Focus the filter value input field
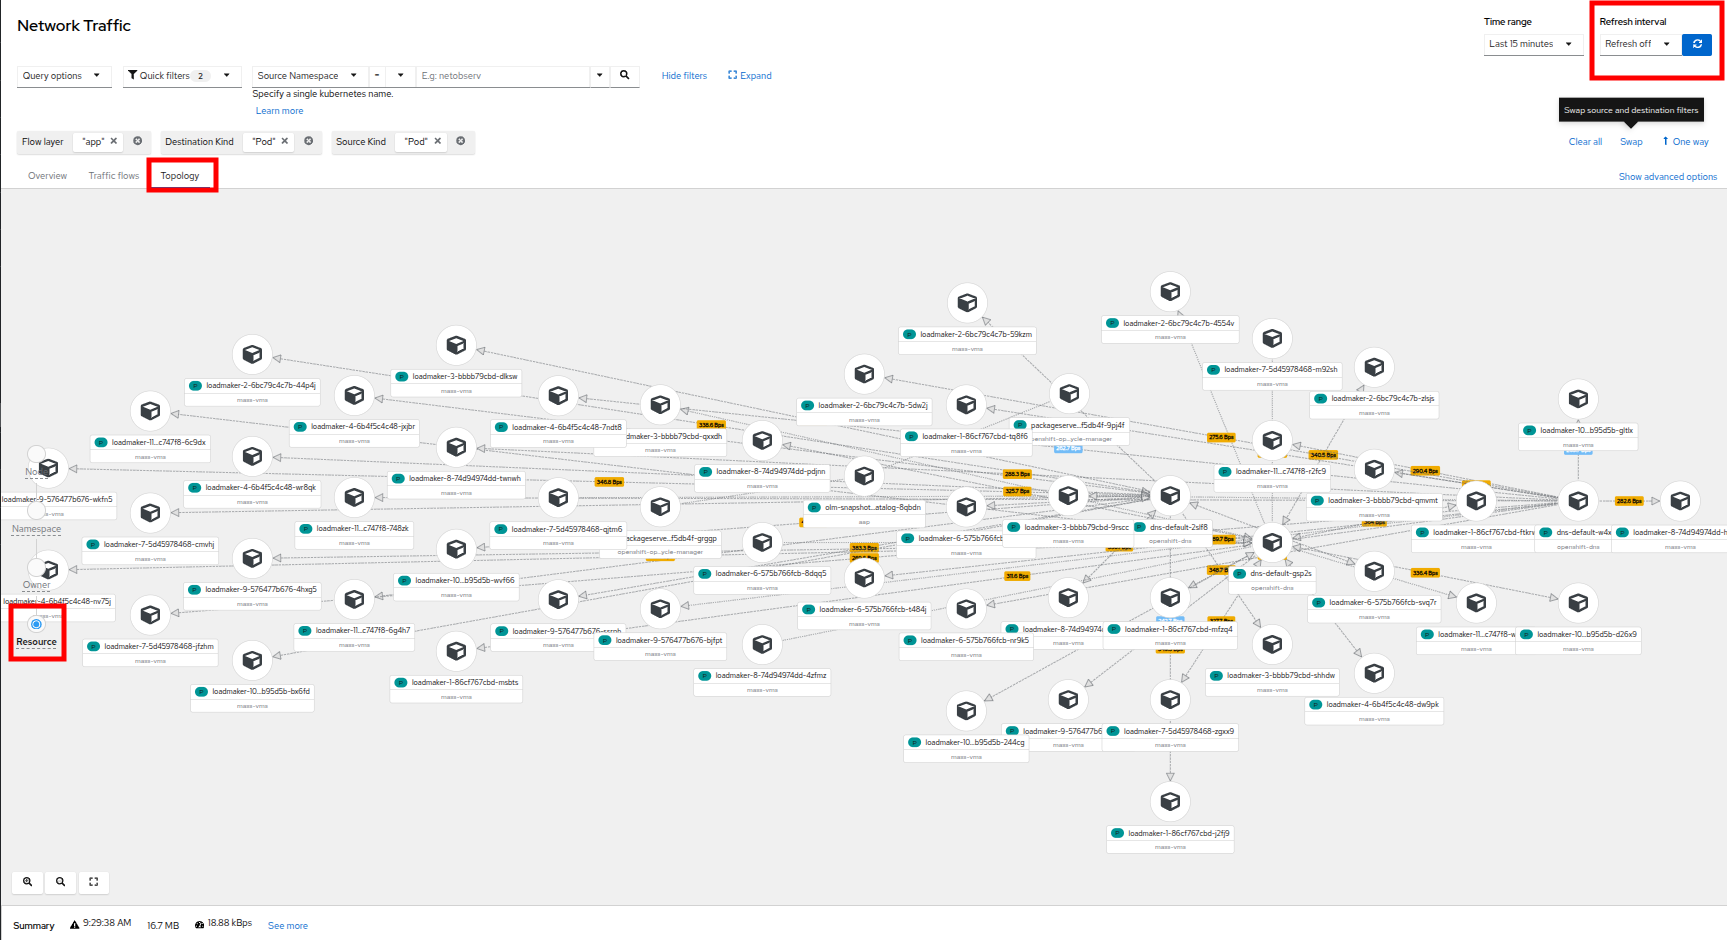 pyautogui.click(x=502, y=76)
